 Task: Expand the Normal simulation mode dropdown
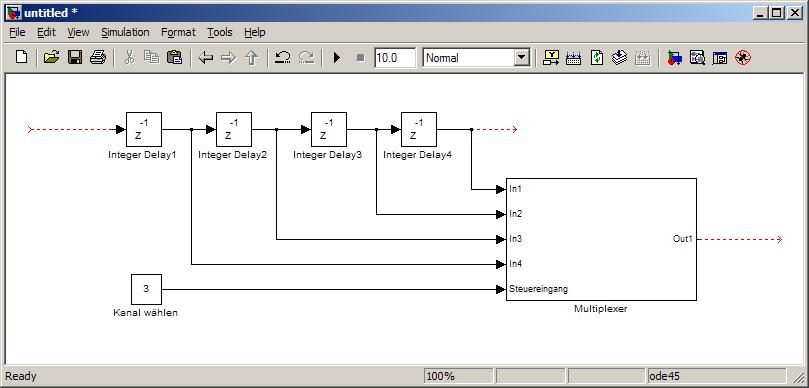(x=523, y=58)
